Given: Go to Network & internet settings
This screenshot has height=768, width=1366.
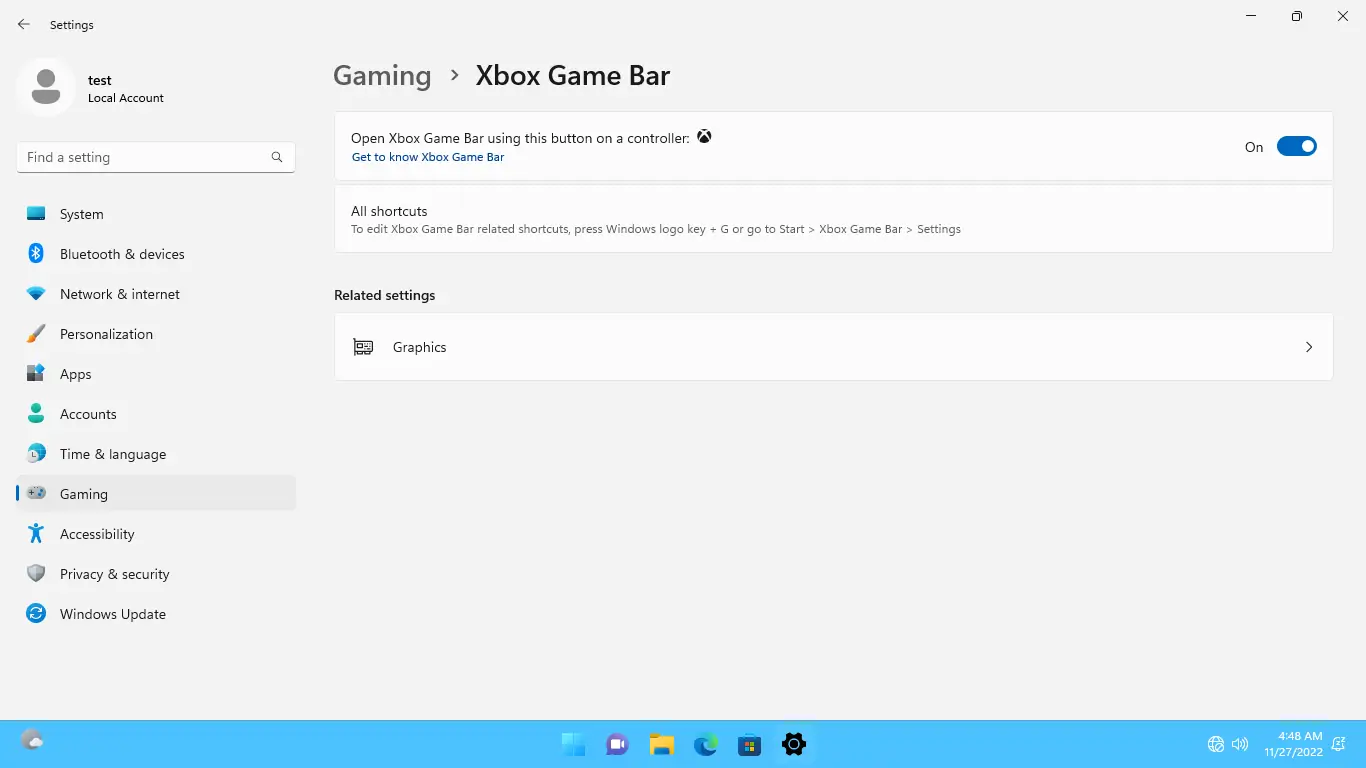Looking at the screenshot, I should pos(156,294).
